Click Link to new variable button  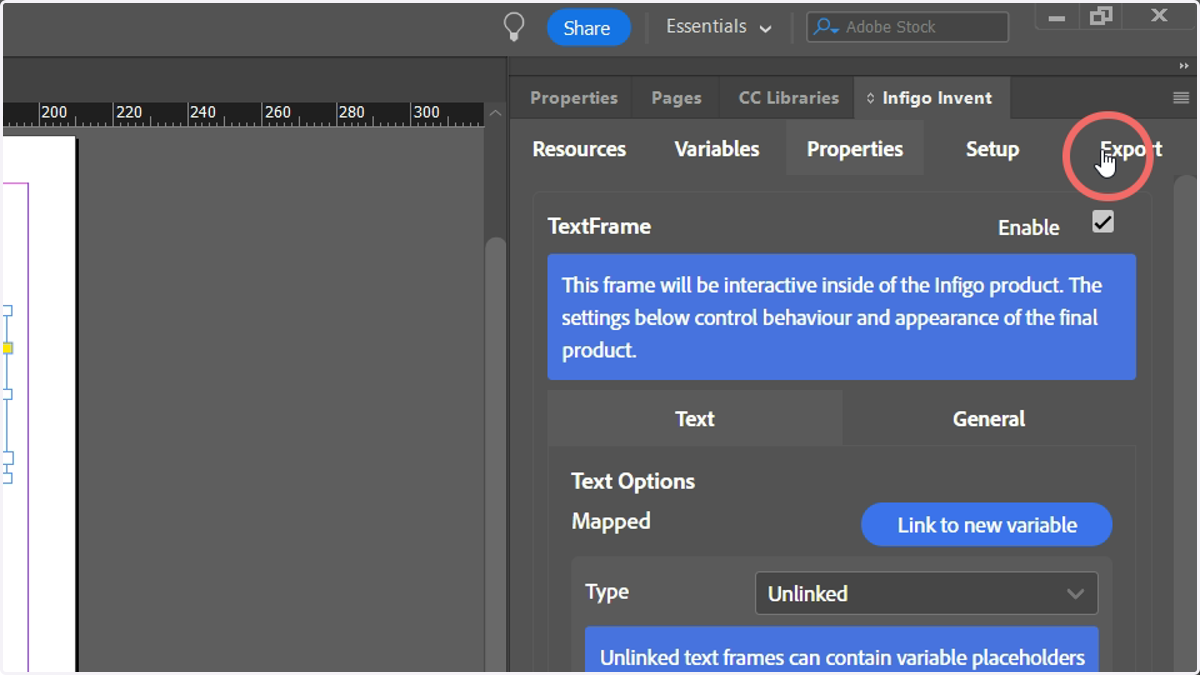(986, 525)
